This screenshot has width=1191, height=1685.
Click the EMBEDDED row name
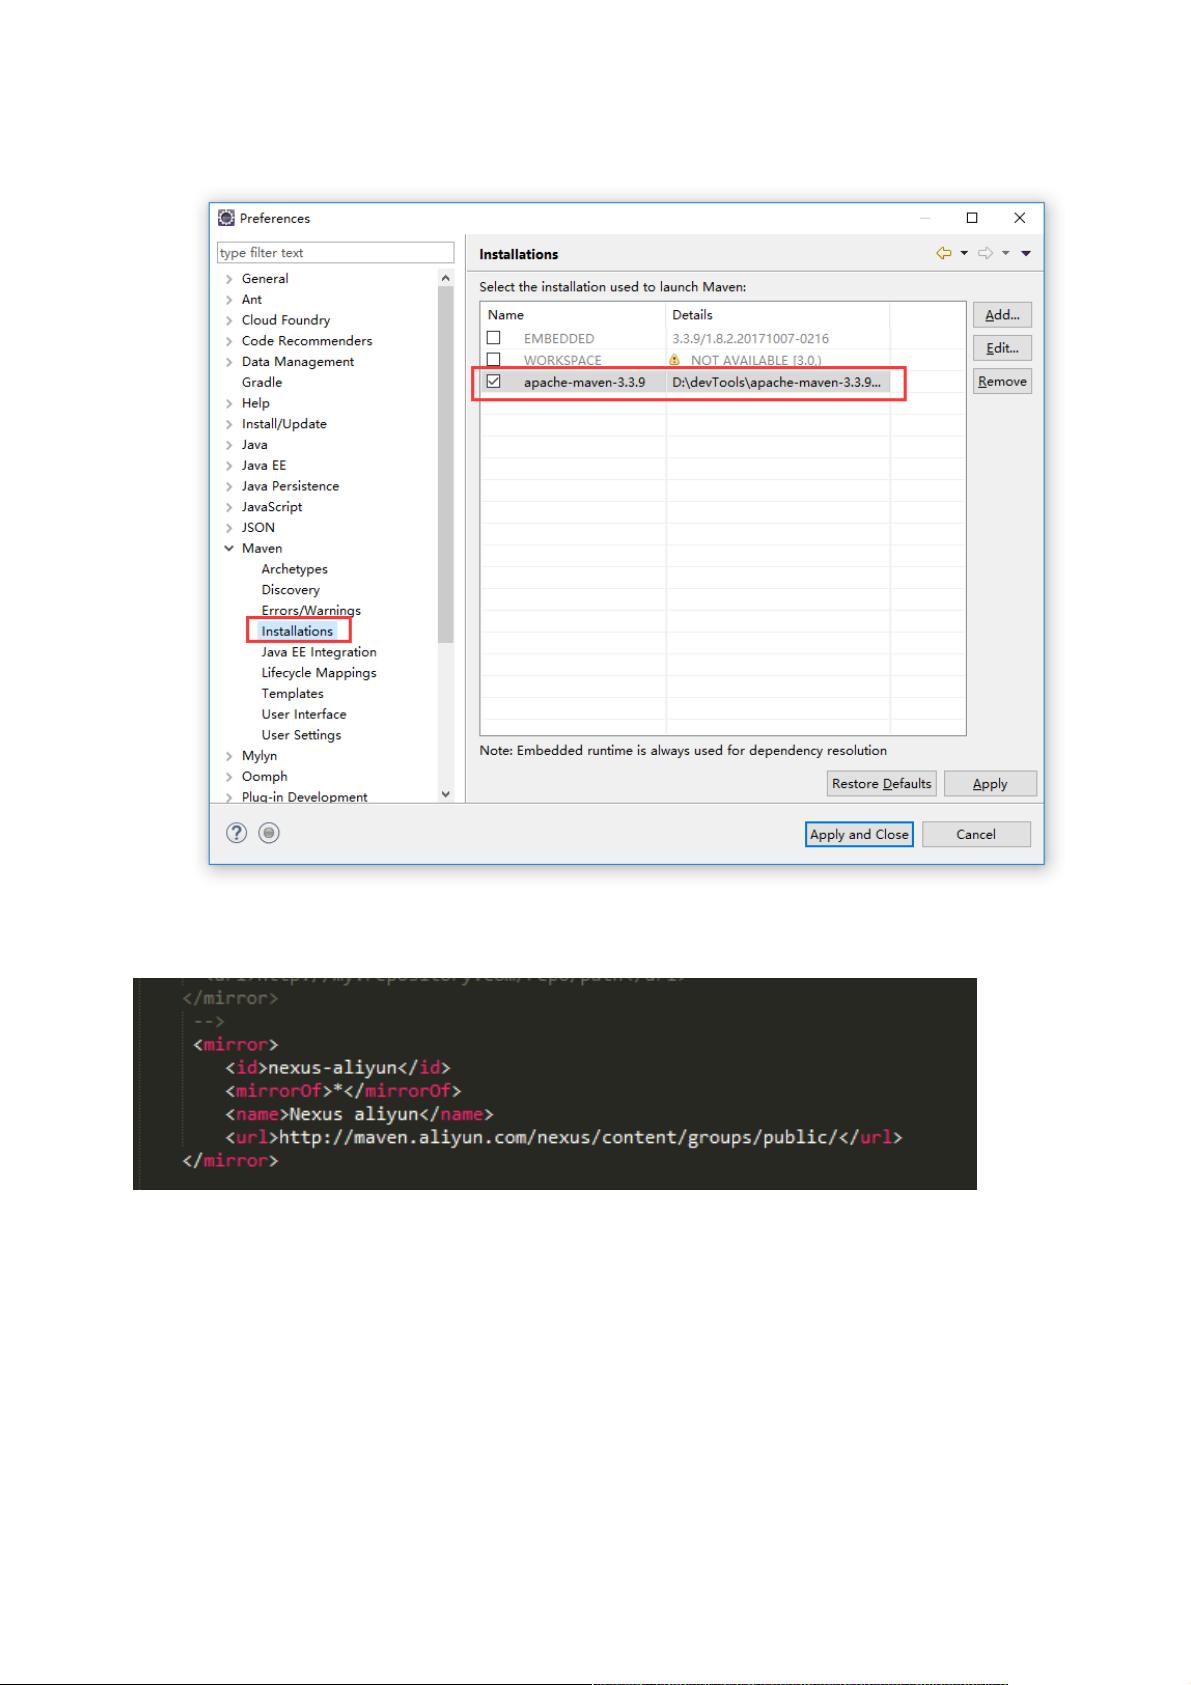pyautogui.click(x=559, y=339)
